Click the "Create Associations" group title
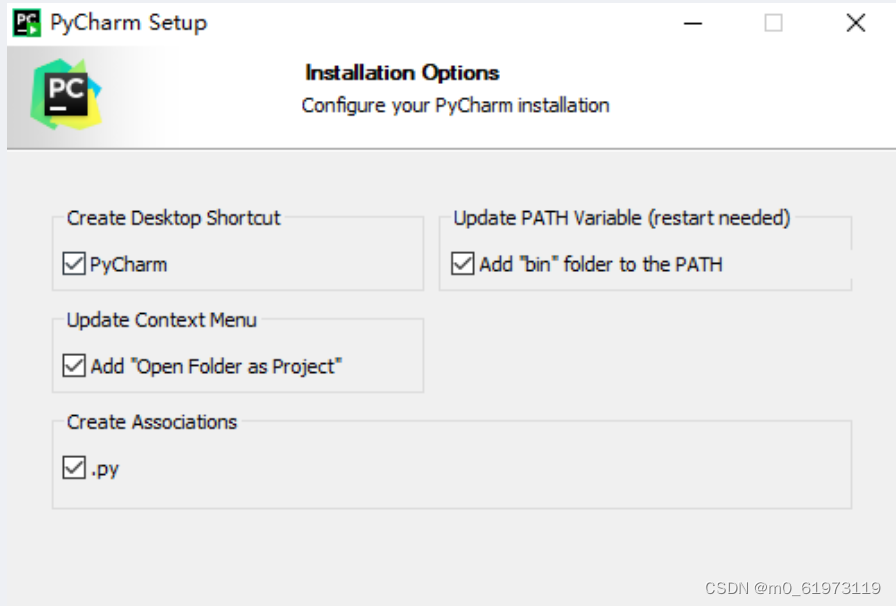The width and height of the screenshot is (896, 606). (x=152, y=422)
